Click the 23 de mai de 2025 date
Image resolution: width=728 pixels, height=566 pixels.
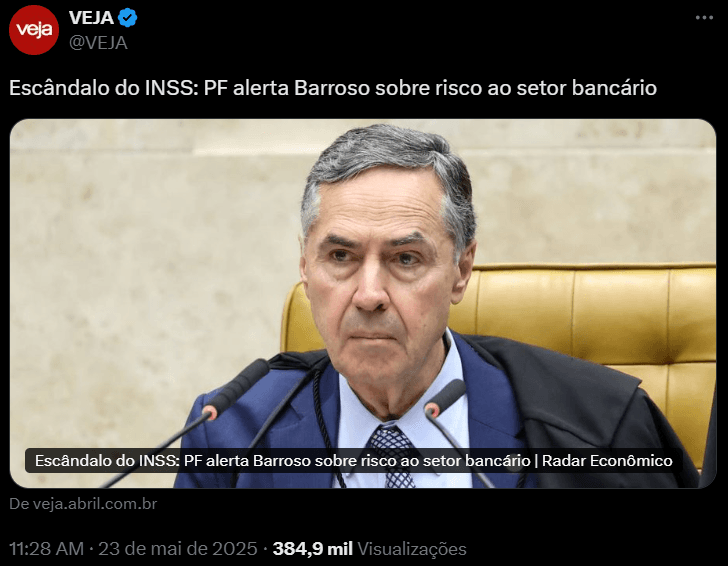pyautogui.click(x=177, y=549)
